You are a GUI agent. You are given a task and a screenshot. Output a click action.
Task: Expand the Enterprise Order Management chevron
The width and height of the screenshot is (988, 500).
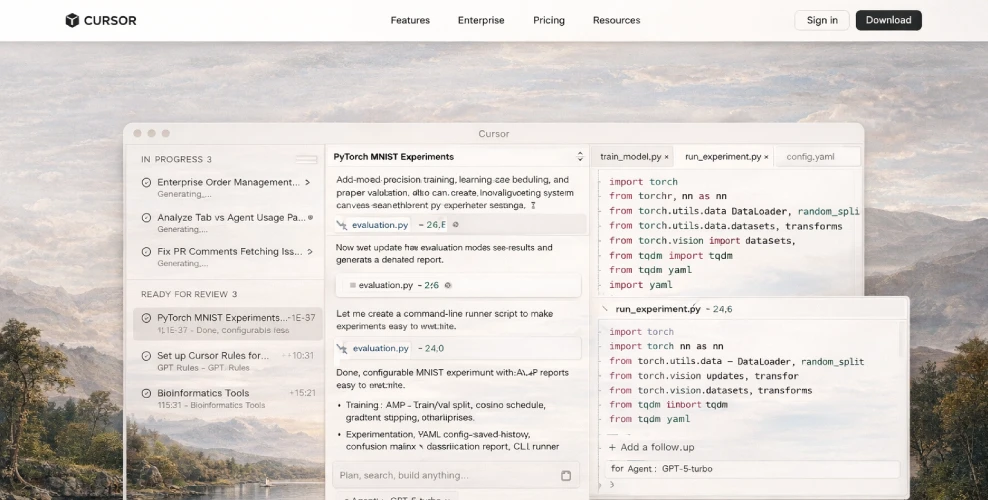308,183
